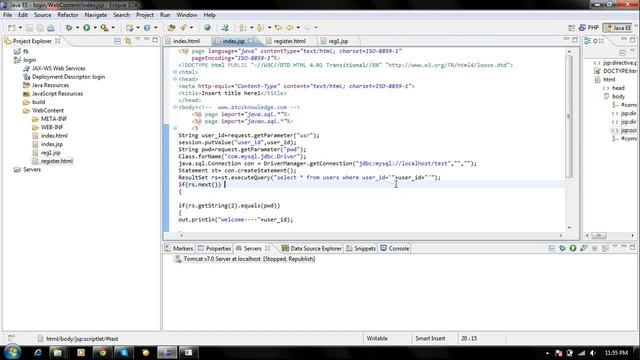Click the Open Perspective icon
This screenshot has height=360, width=640.
[571, 28]
